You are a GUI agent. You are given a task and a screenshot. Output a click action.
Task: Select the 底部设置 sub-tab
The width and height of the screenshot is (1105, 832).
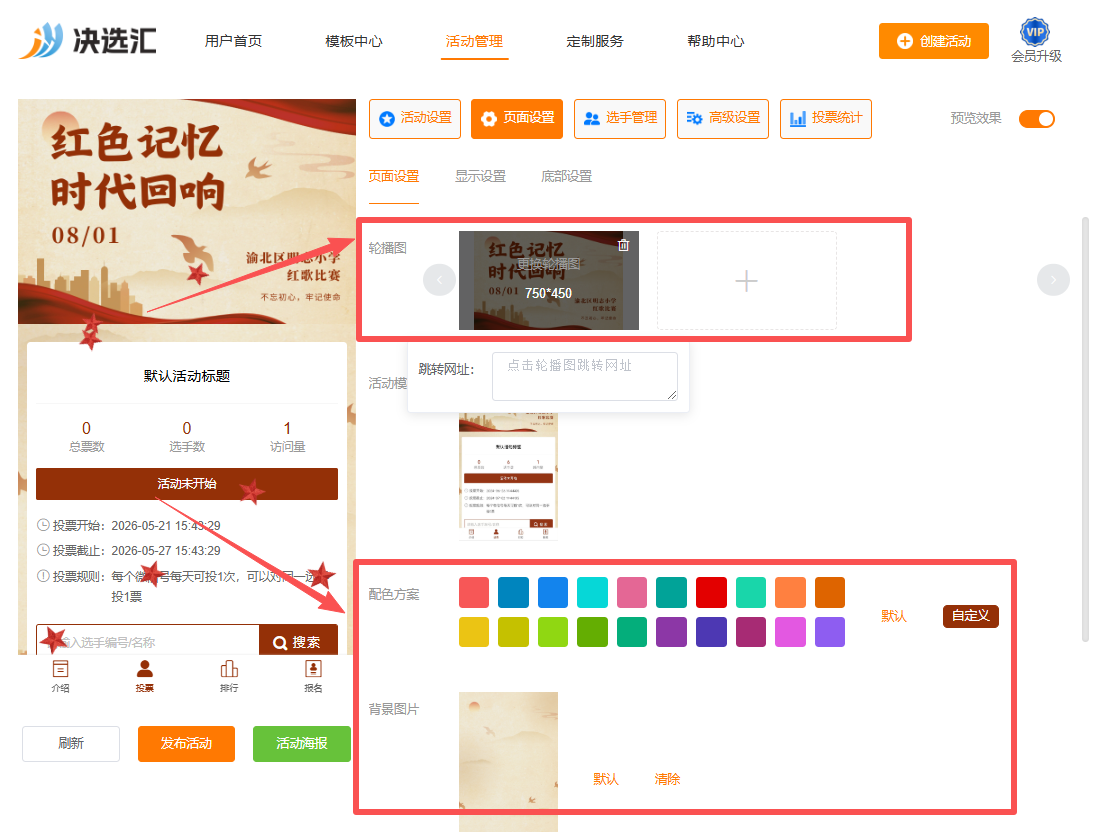coord(566,176)
